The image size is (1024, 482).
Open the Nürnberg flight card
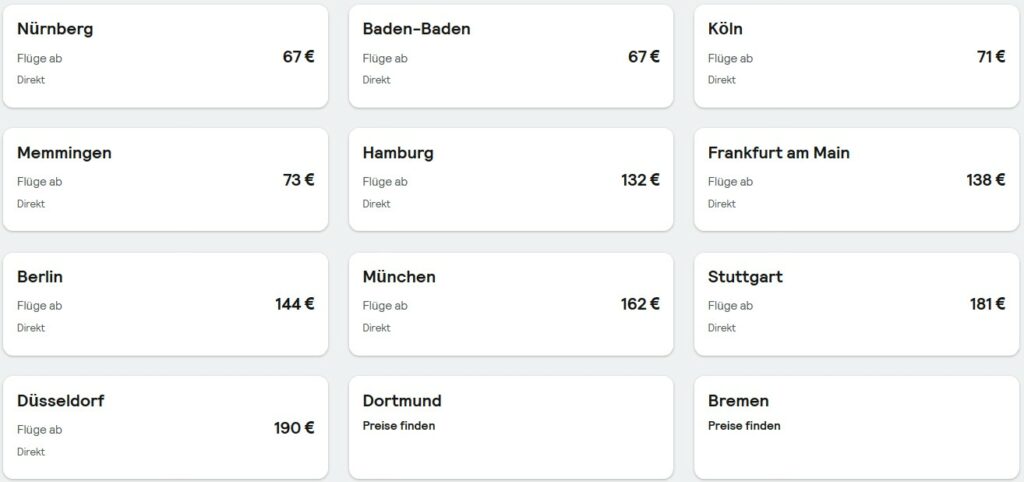(165, 56)
